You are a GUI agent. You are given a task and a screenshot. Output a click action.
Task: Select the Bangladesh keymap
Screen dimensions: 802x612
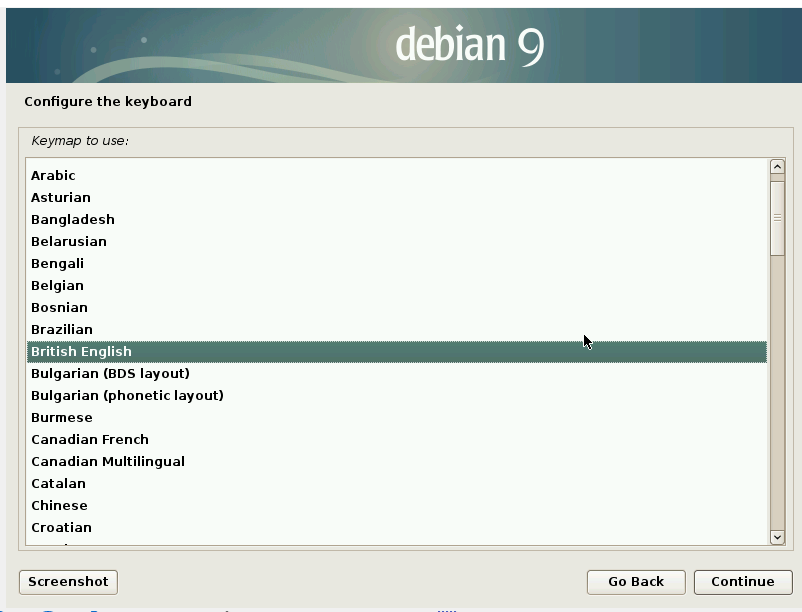click(73, 220)
